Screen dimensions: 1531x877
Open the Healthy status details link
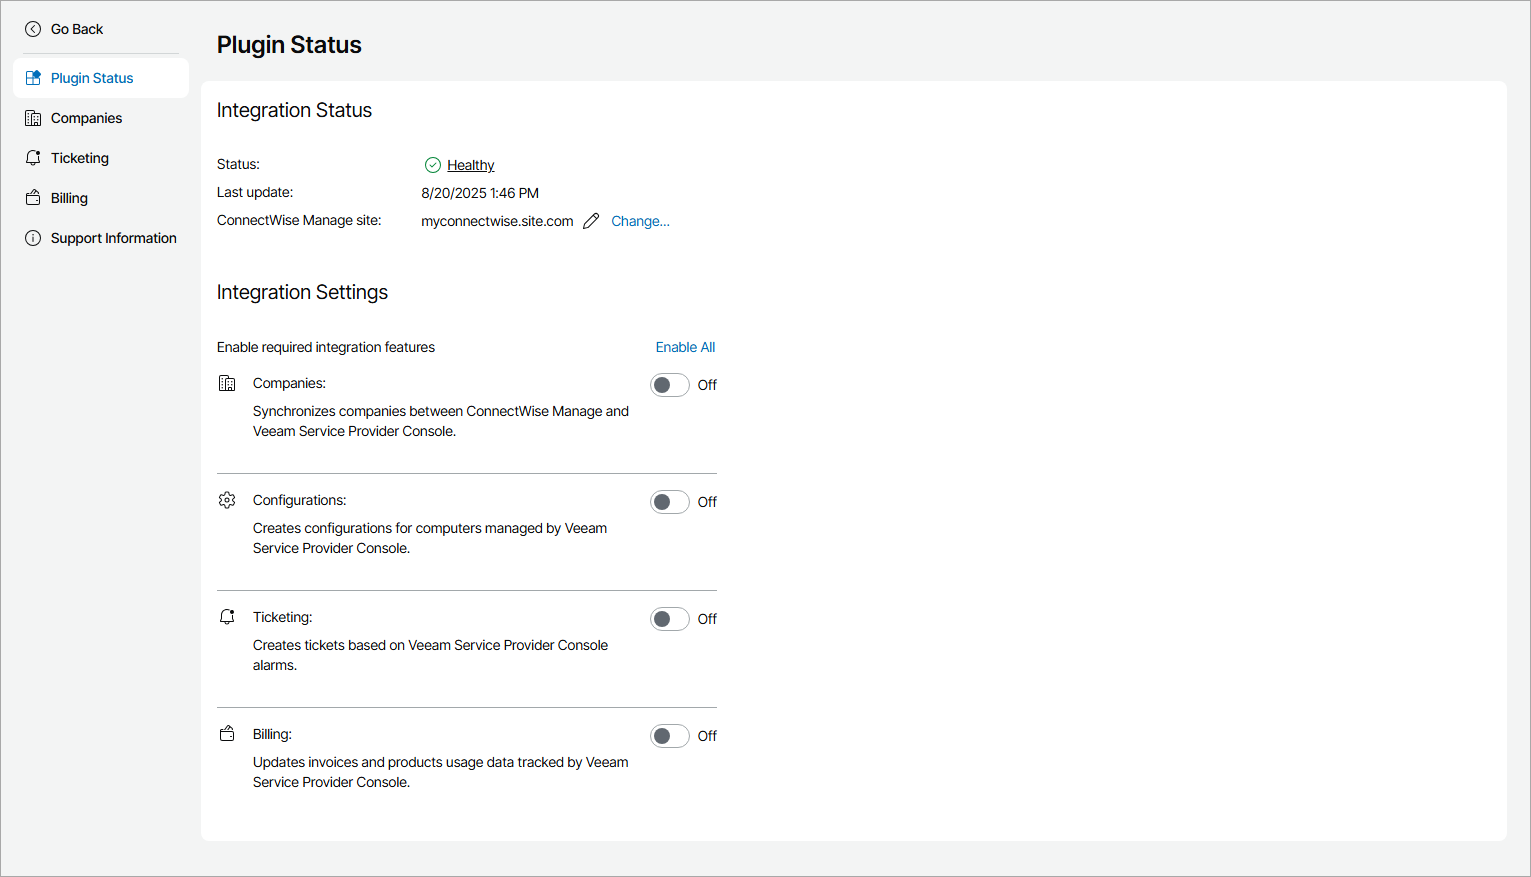click(470, 164)
